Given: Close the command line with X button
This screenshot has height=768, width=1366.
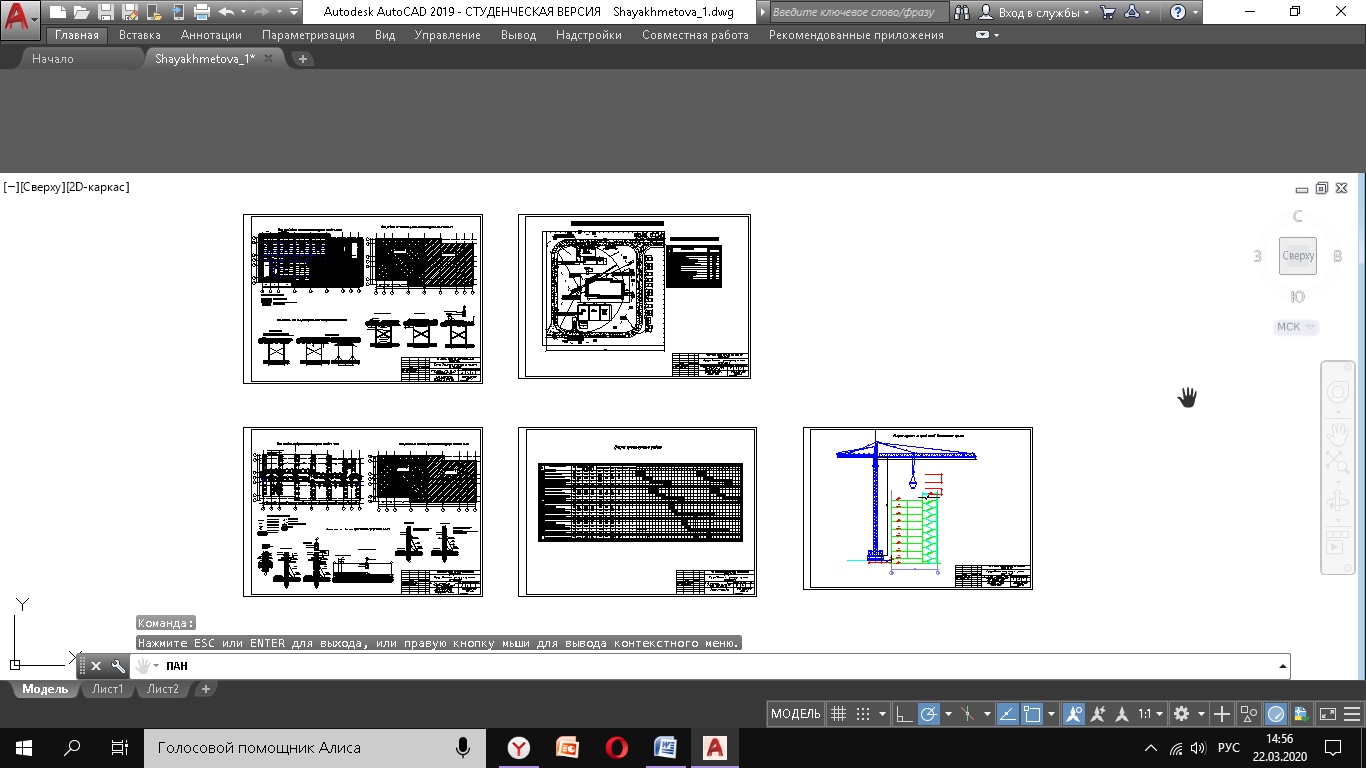Looking at the screenshot, I should pyautogui.click(x=96, y=666).
